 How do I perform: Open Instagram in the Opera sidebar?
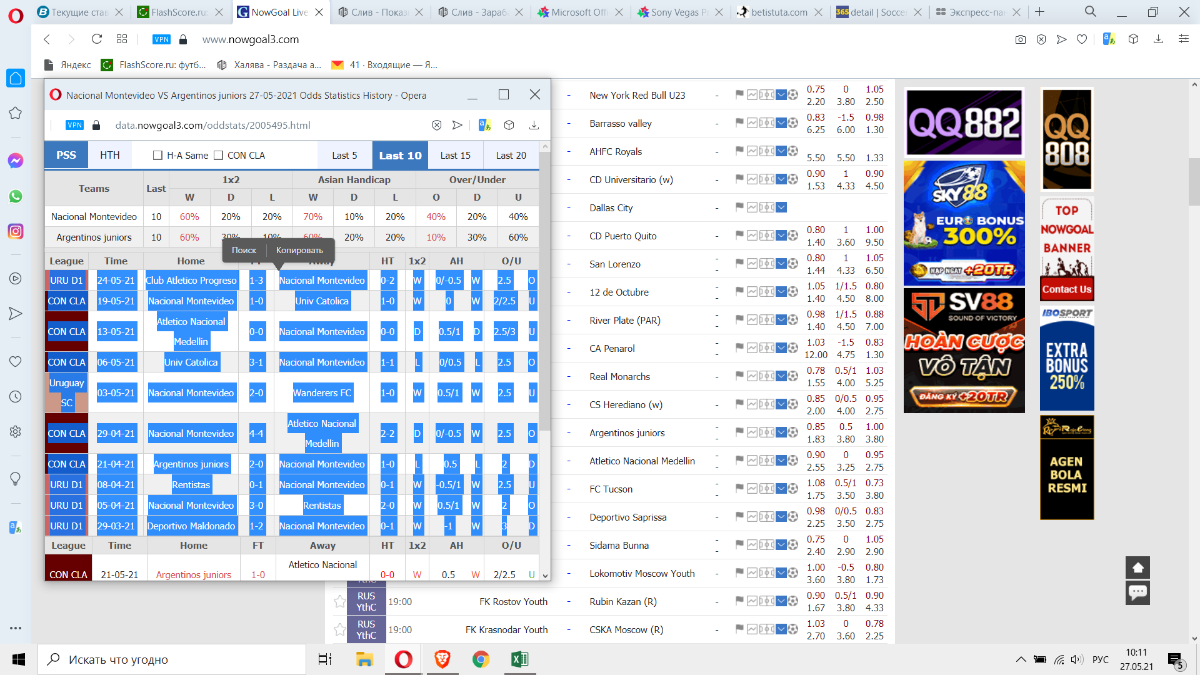(16, 231)
